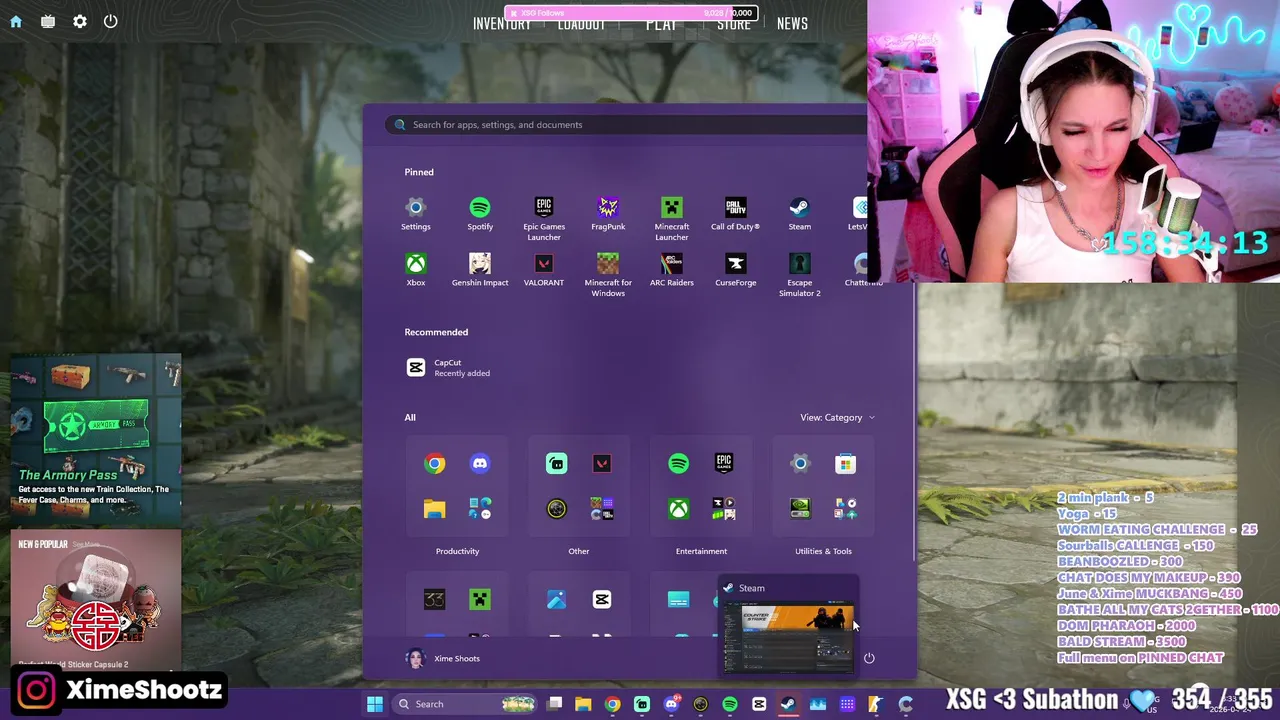Image resolution: width=1280 pixels, height=720 pixels.
Task: Go to the CS2 home icon
Action: (16, 21)
